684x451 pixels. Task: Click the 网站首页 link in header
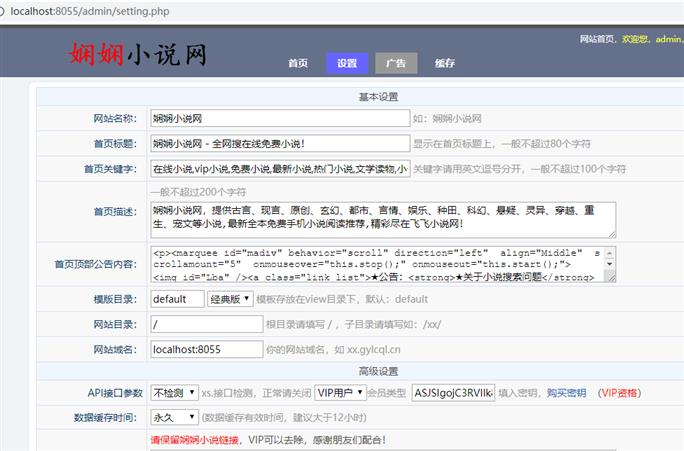(597, 39)
